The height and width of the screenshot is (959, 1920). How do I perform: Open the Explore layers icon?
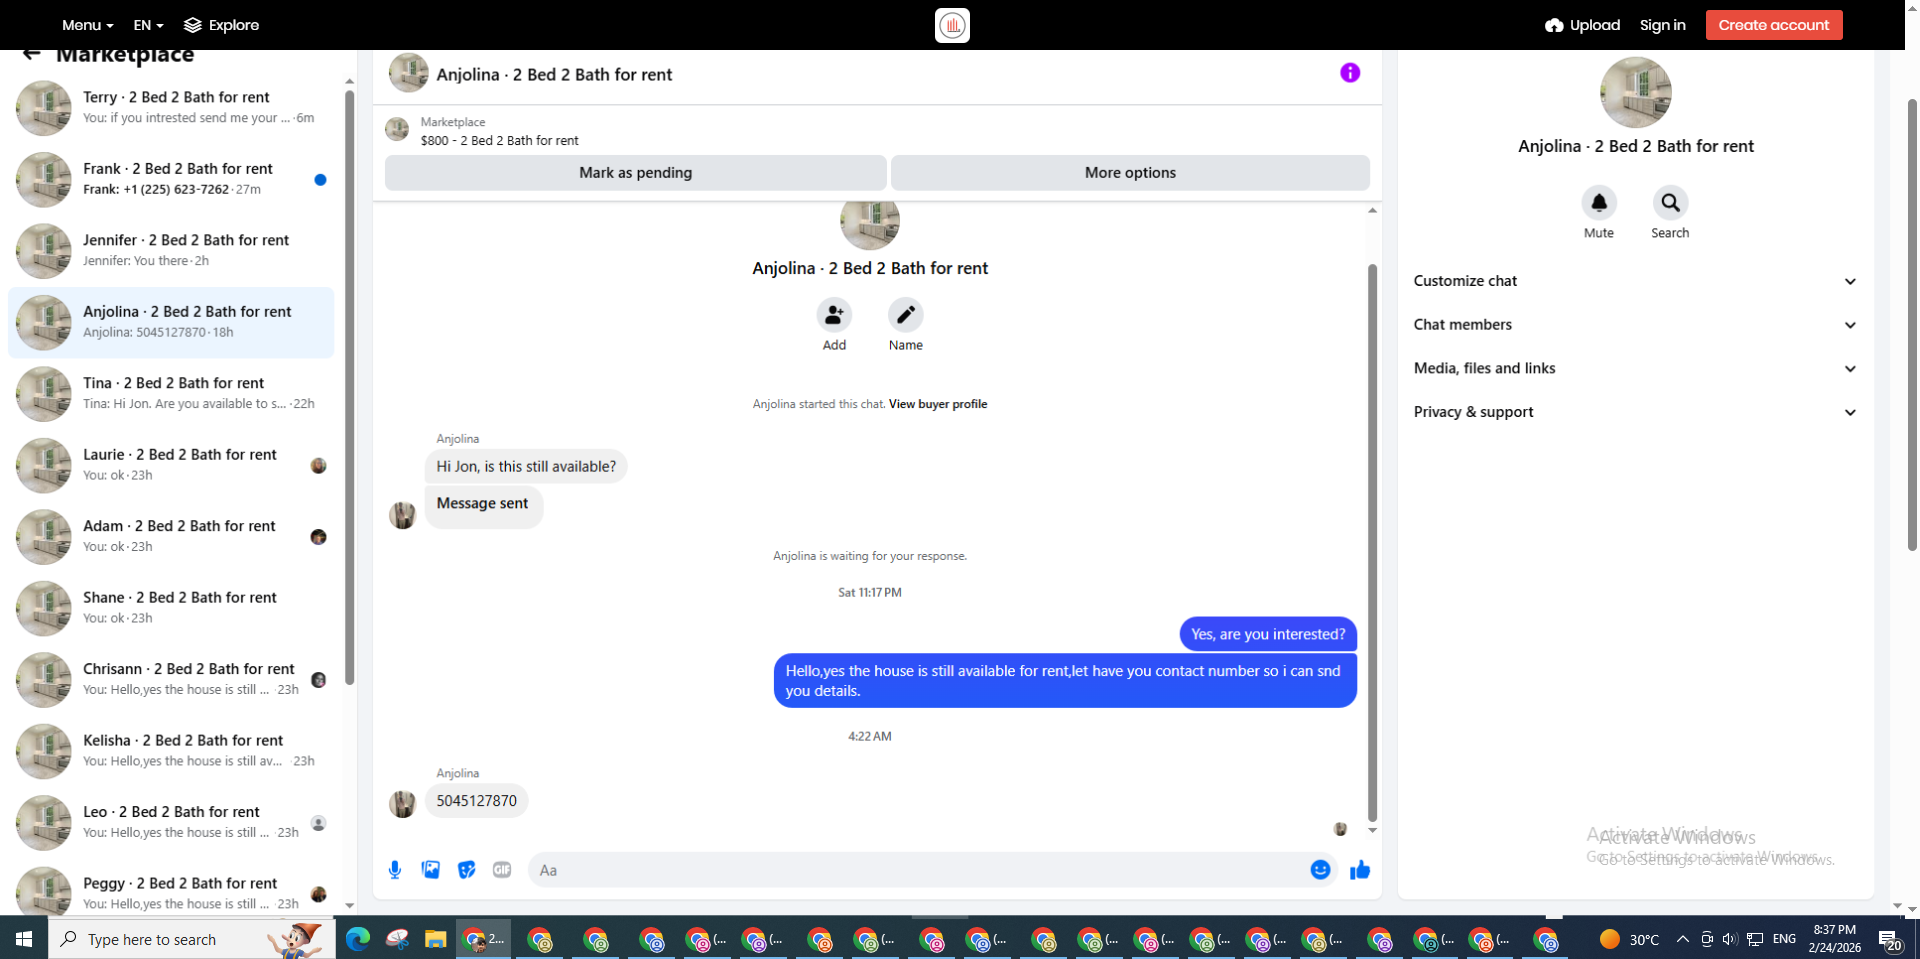coord(193,25)
